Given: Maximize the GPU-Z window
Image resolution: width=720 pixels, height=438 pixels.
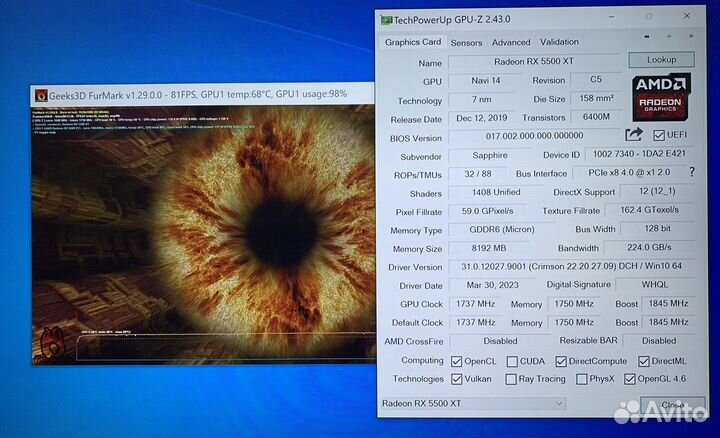Looking at the screenshot, I should [648, 17].
